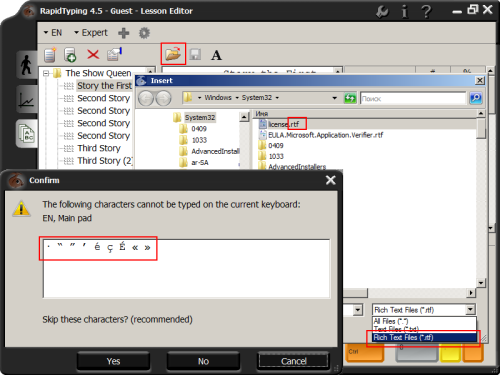Close the Confirm dialog

tap(331, 180)
